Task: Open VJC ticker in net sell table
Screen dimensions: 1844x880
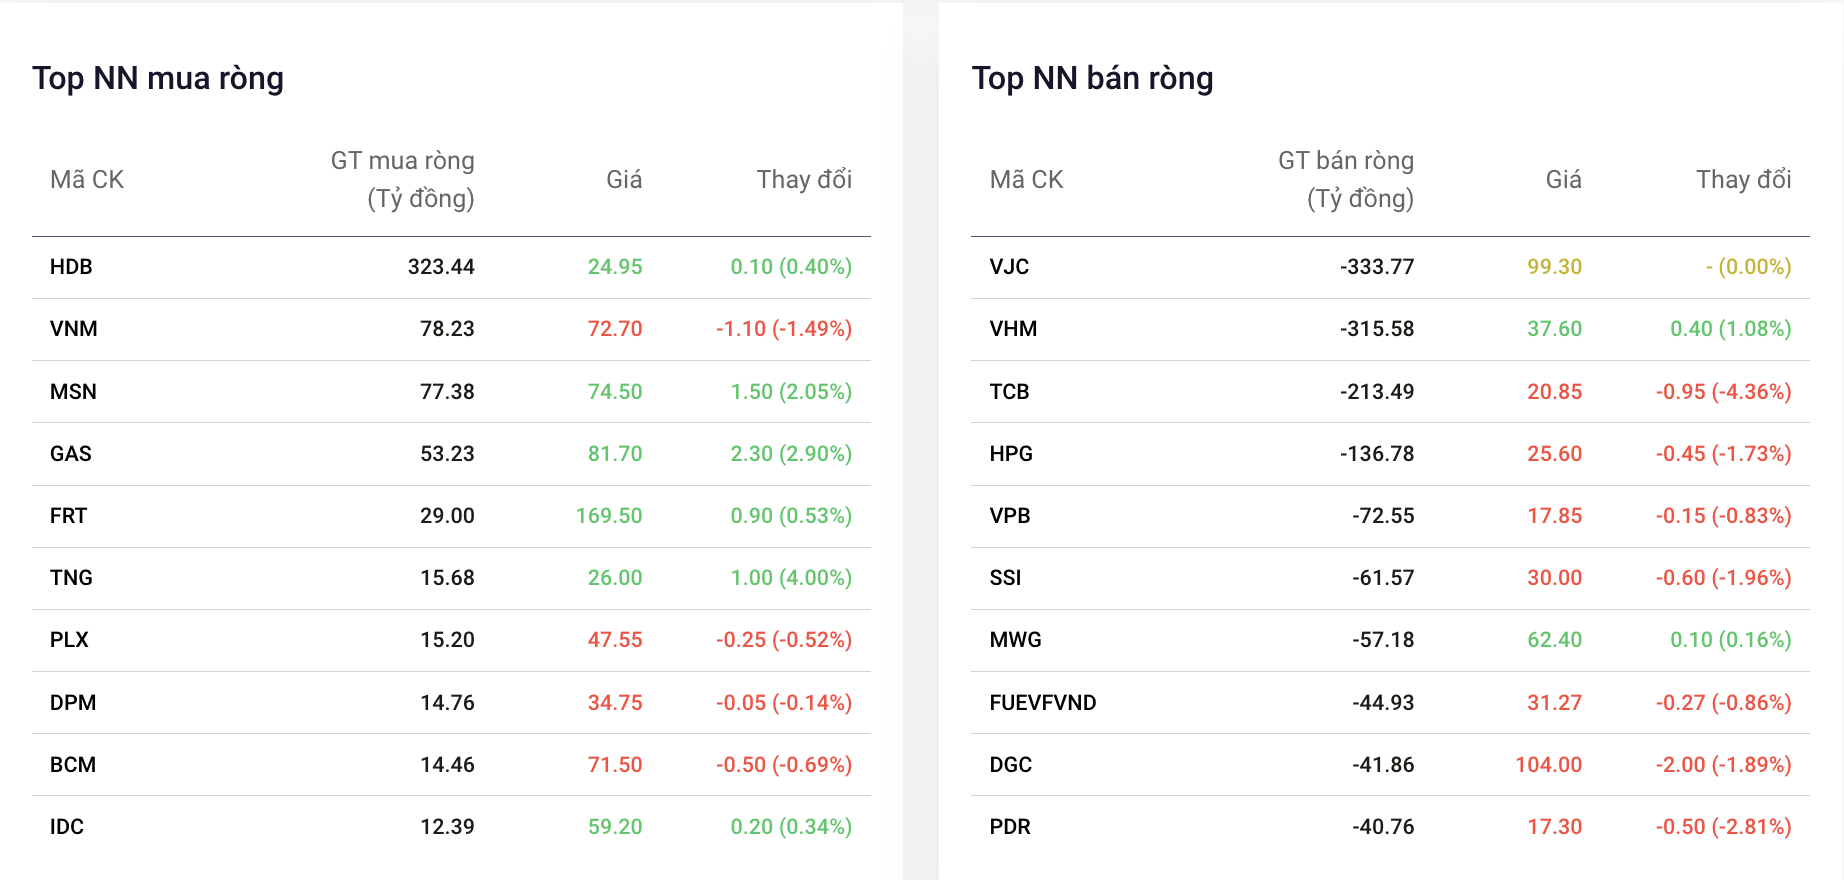Action: (1009, 267)
